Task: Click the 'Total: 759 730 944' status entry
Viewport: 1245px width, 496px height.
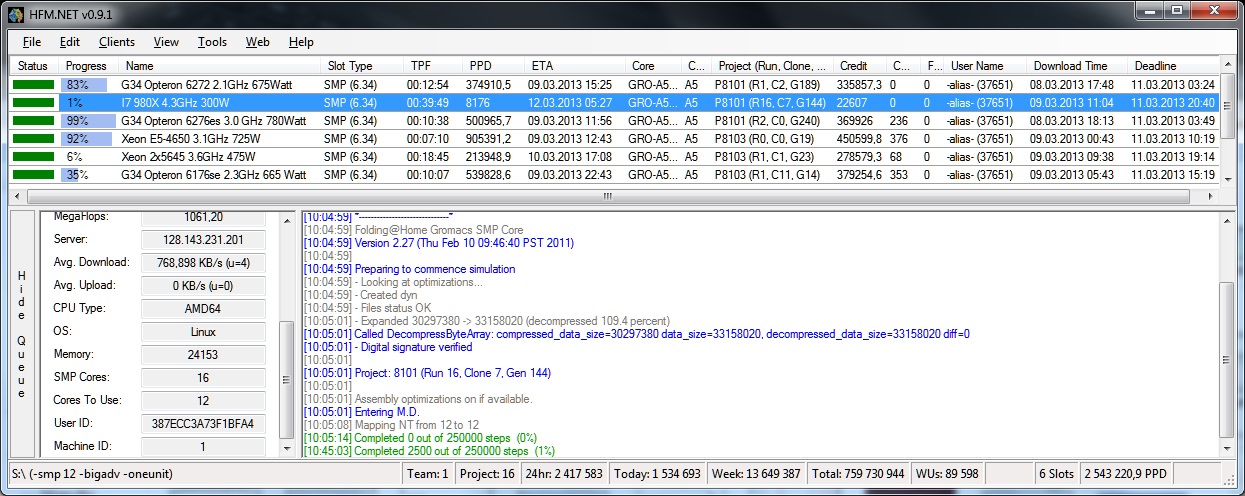Action: click(x=859, y=474)
